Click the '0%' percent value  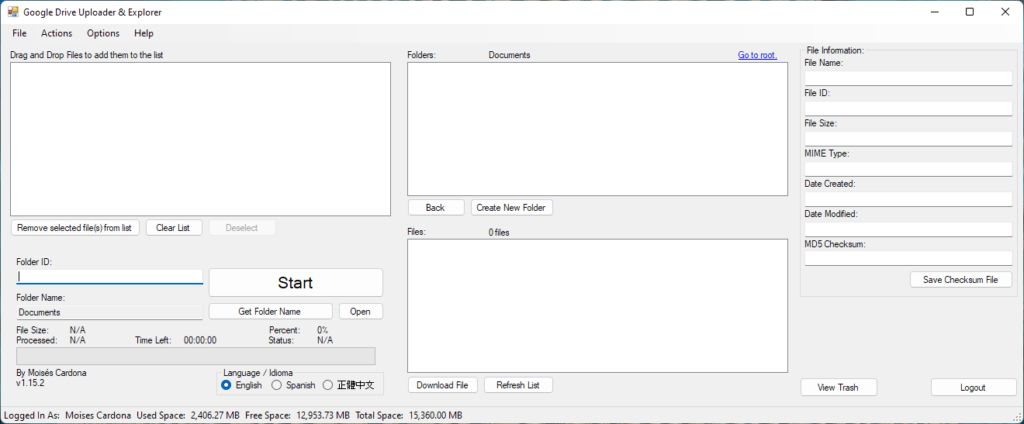click(323, 331)
